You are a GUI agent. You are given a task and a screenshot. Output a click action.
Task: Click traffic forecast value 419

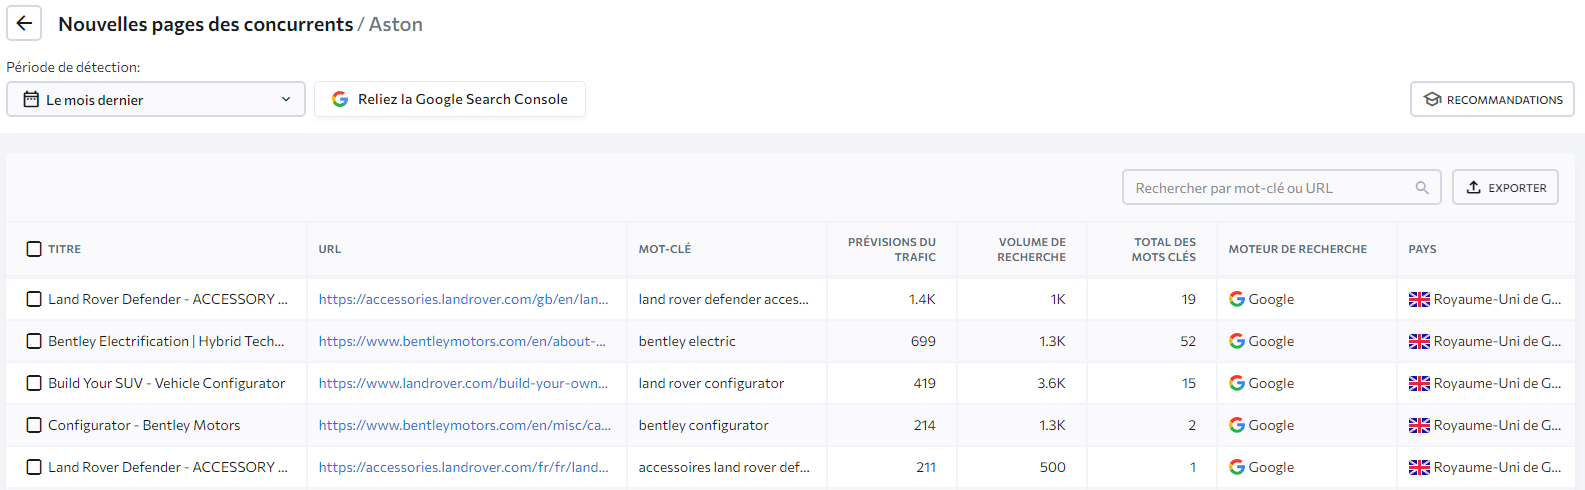tap(924, 383)
